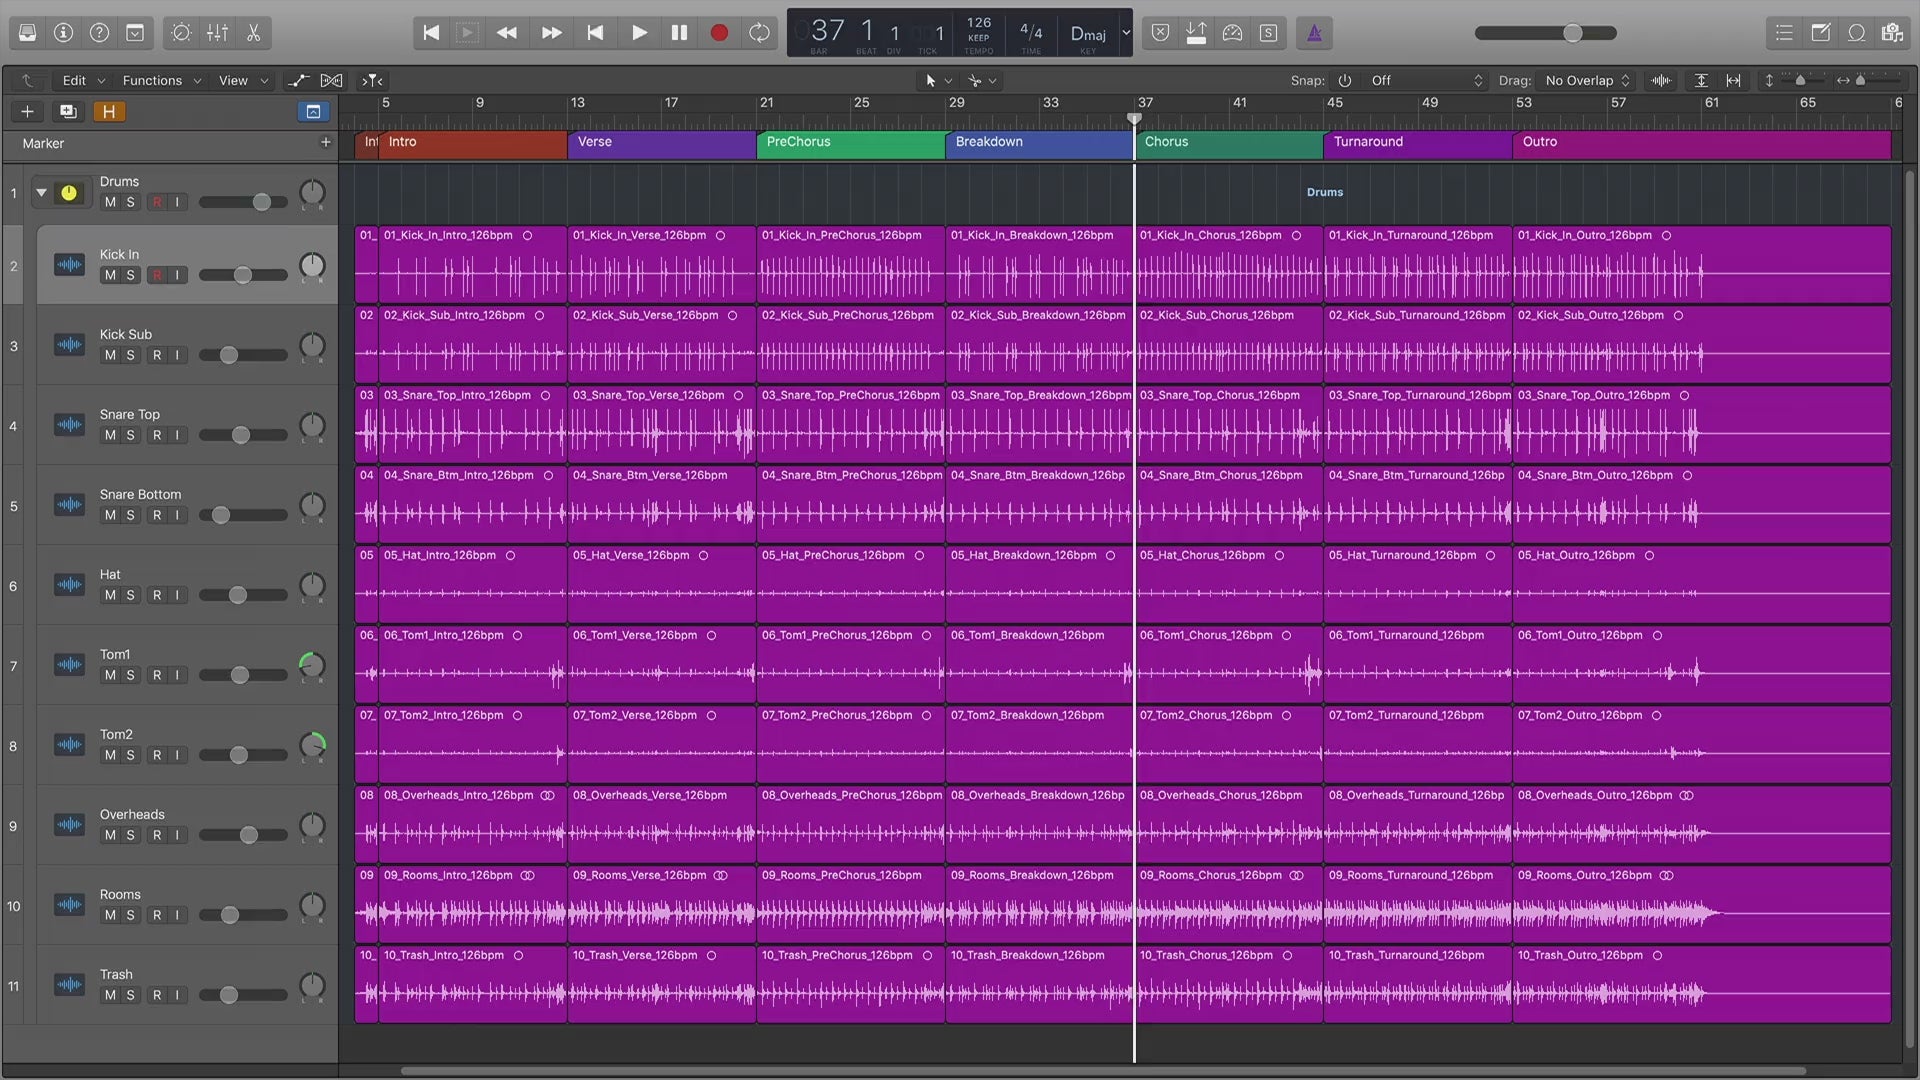Click the vertical auto zoom icon
1920x1080 pixels.
[x=1701, y=80]
